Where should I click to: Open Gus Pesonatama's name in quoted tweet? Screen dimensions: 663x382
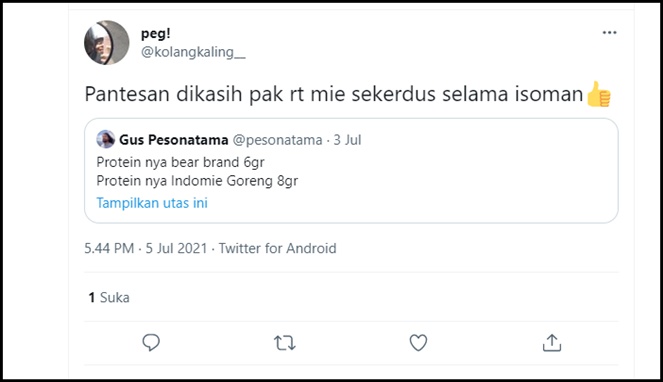(174, 140)
